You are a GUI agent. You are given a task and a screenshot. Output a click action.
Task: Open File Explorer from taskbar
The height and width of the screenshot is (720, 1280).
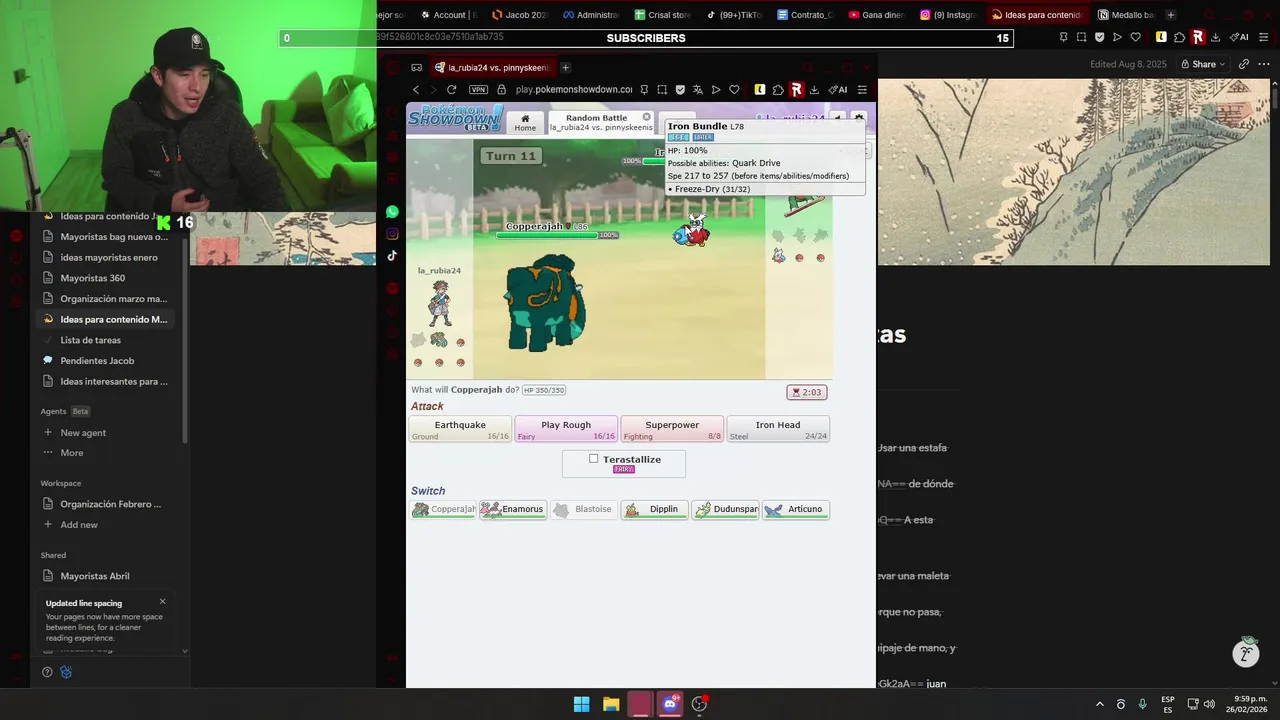click(611, 704)
